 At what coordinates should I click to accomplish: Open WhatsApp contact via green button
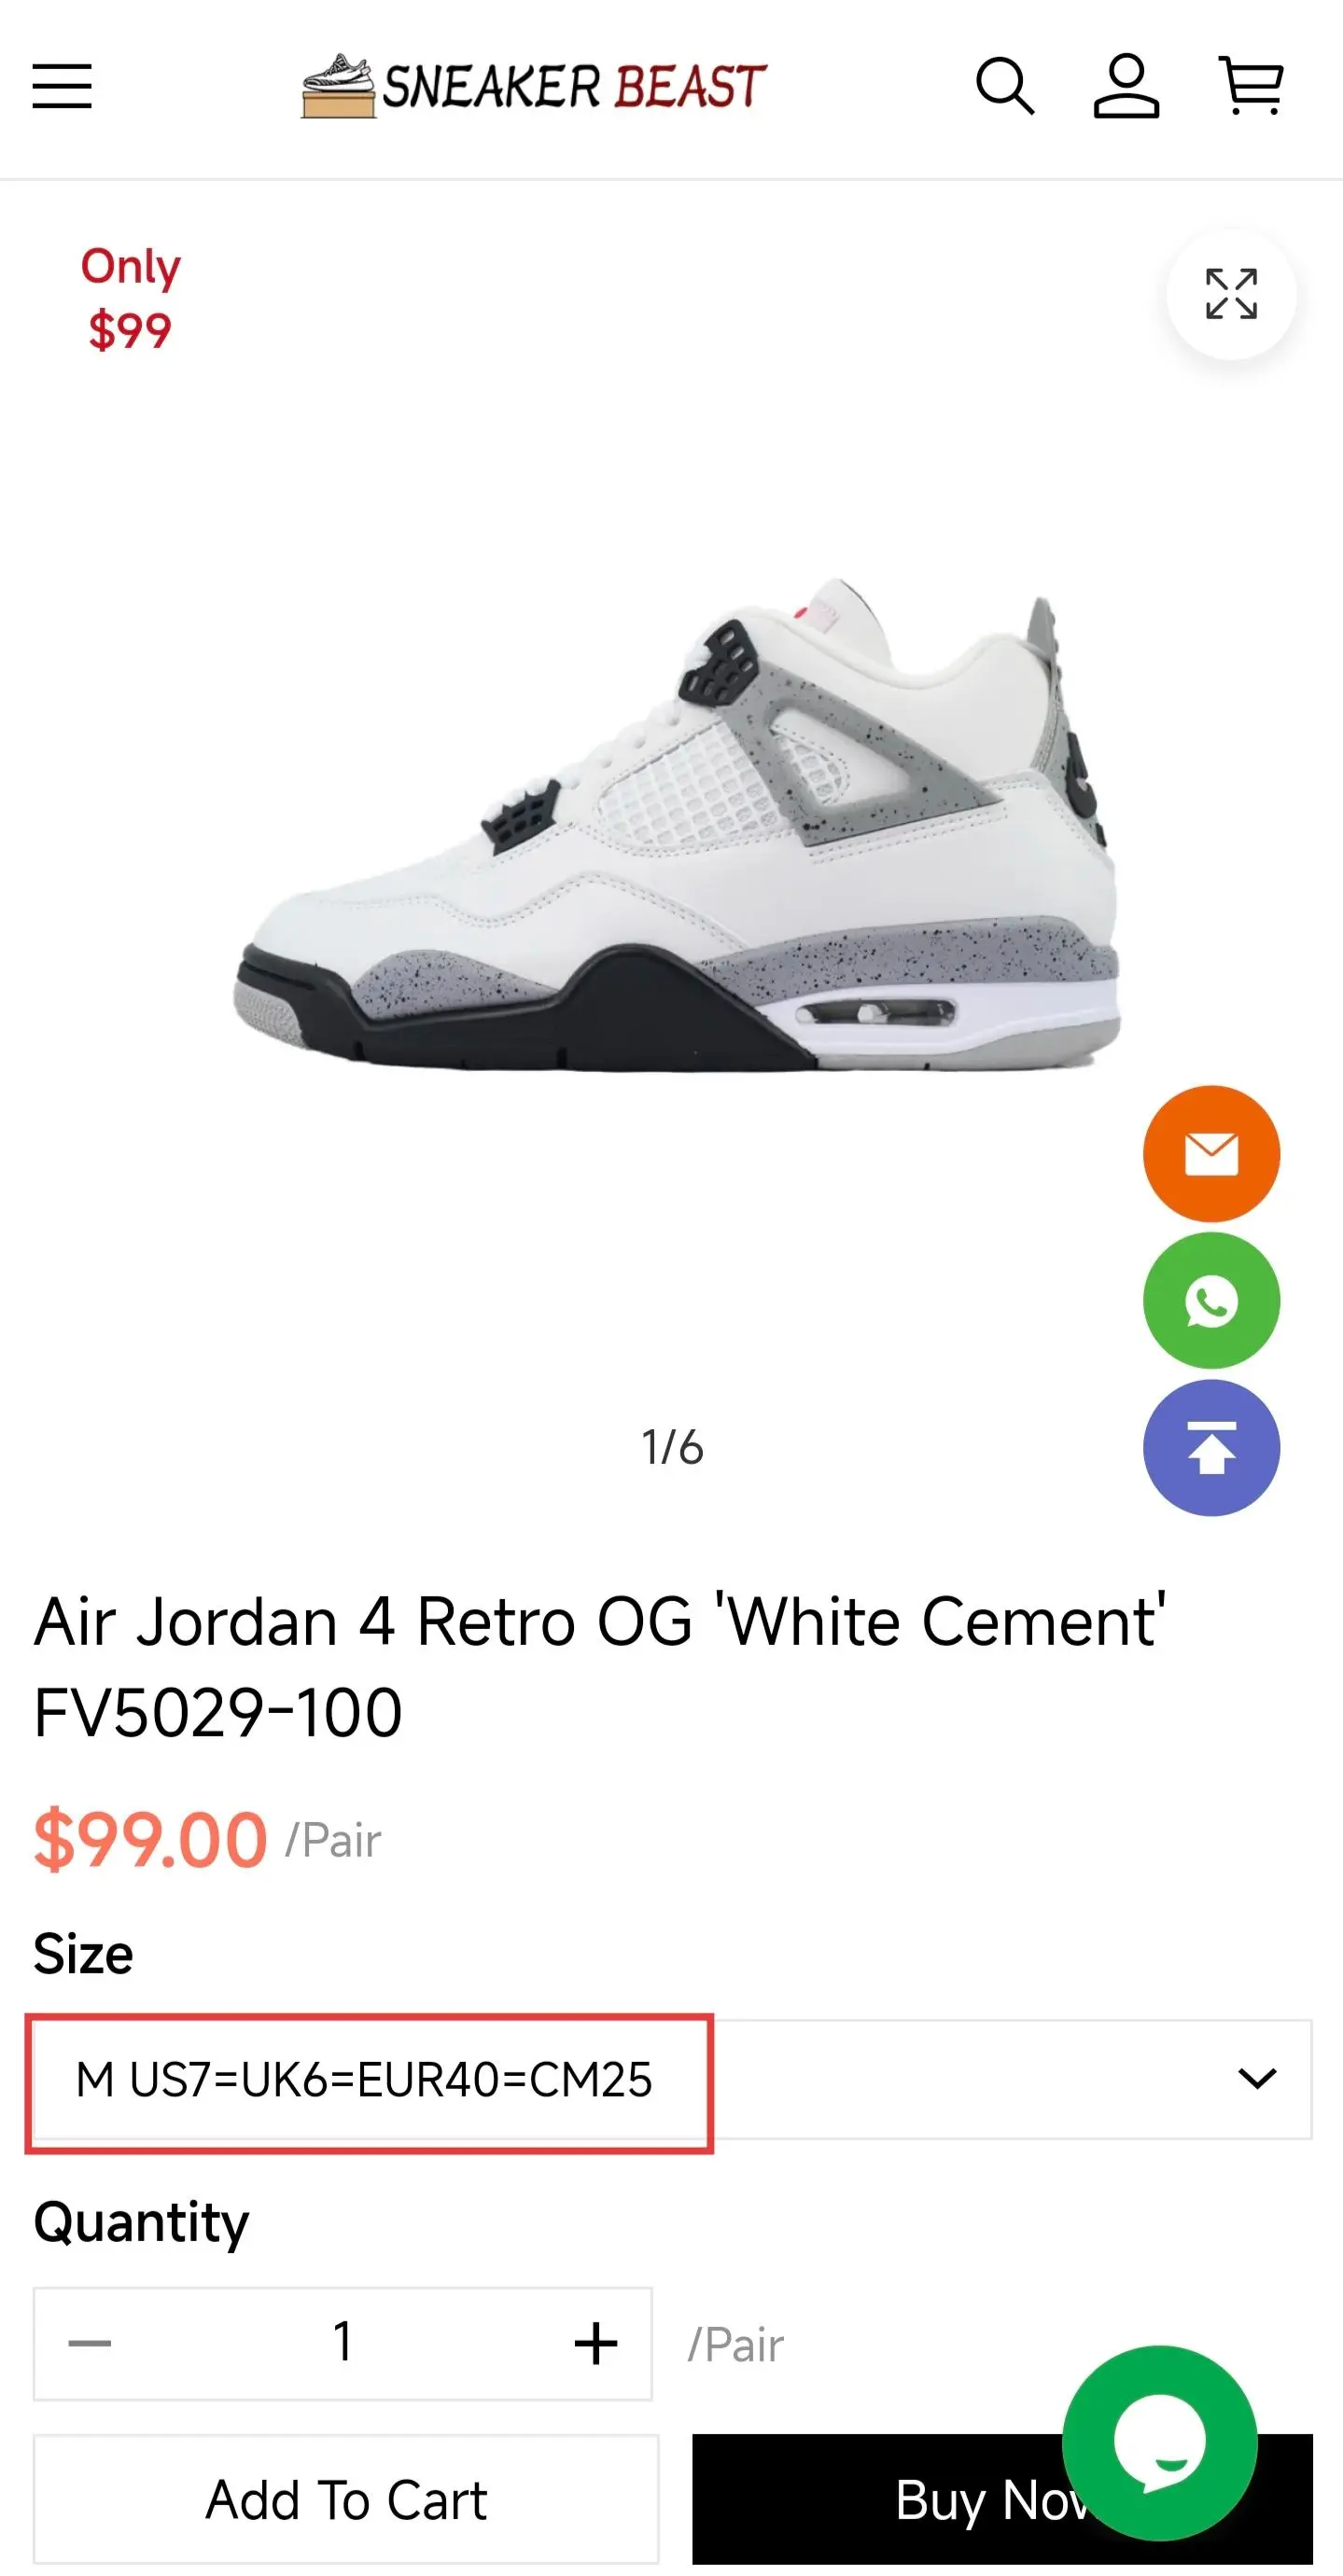point(1211,1300)
